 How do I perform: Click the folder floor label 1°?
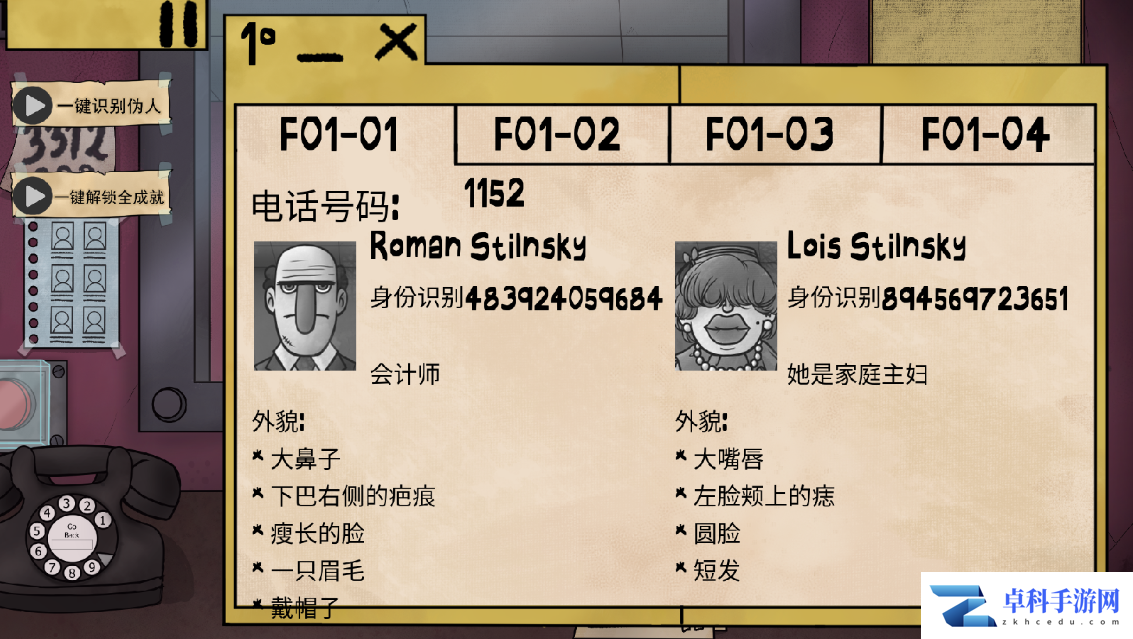point(258,43)
